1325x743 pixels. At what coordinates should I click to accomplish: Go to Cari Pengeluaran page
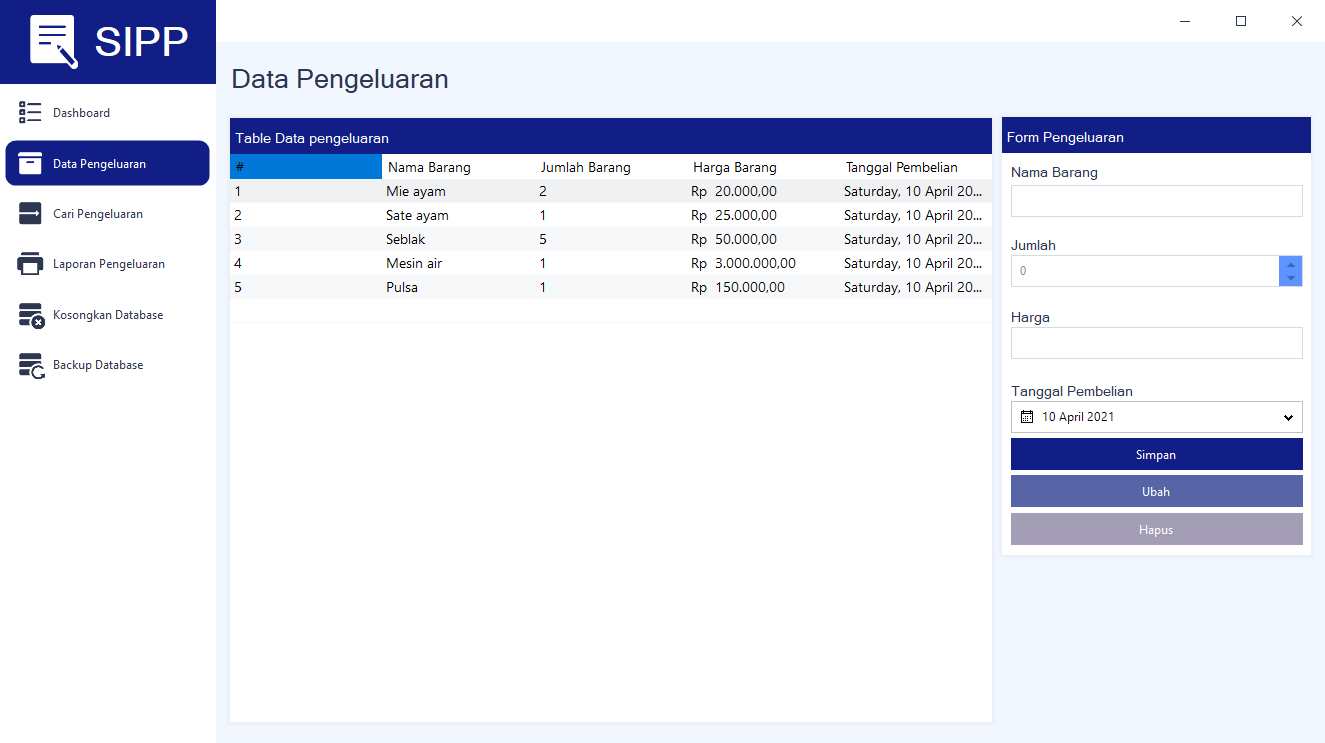108,214
